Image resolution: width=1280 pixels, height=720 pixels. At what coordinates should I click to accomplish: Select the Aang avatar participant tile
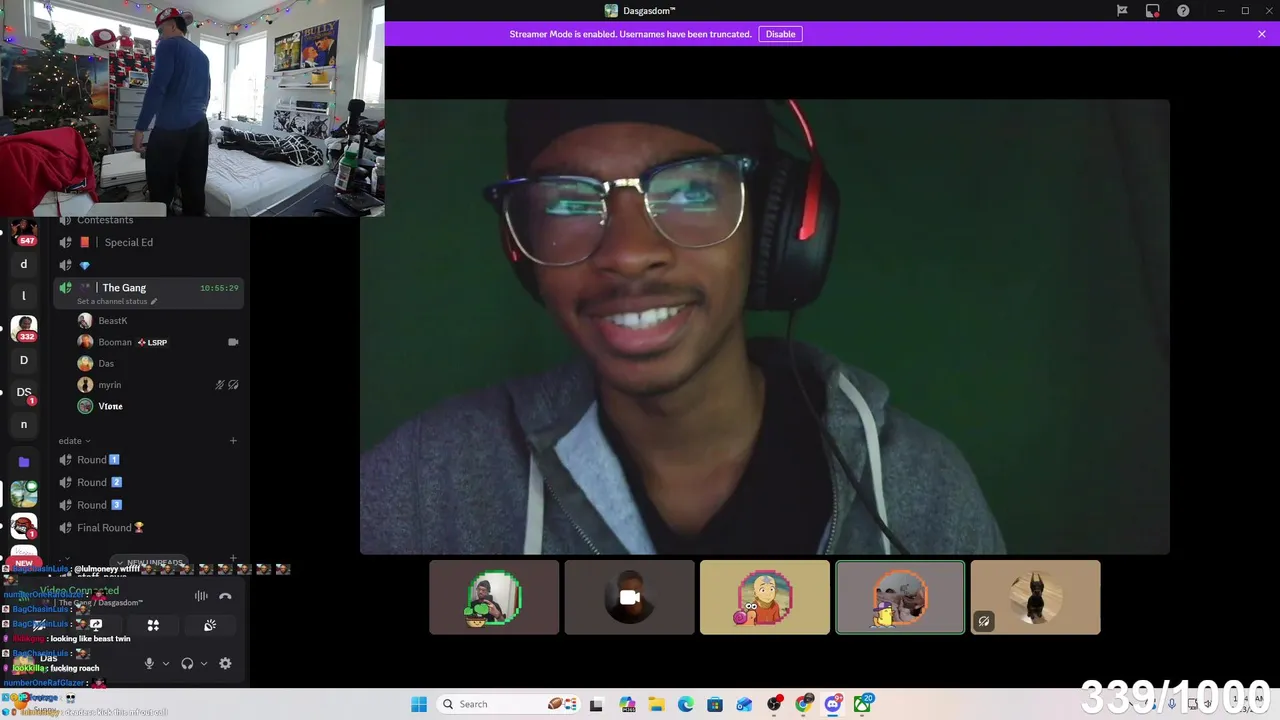pyautogui.click(x=765, y=597)
